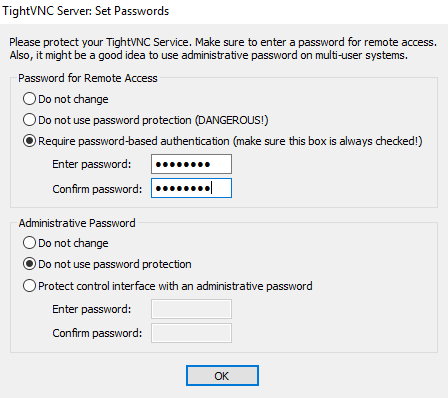Click remote access Confirm password field

pos(191,188)
